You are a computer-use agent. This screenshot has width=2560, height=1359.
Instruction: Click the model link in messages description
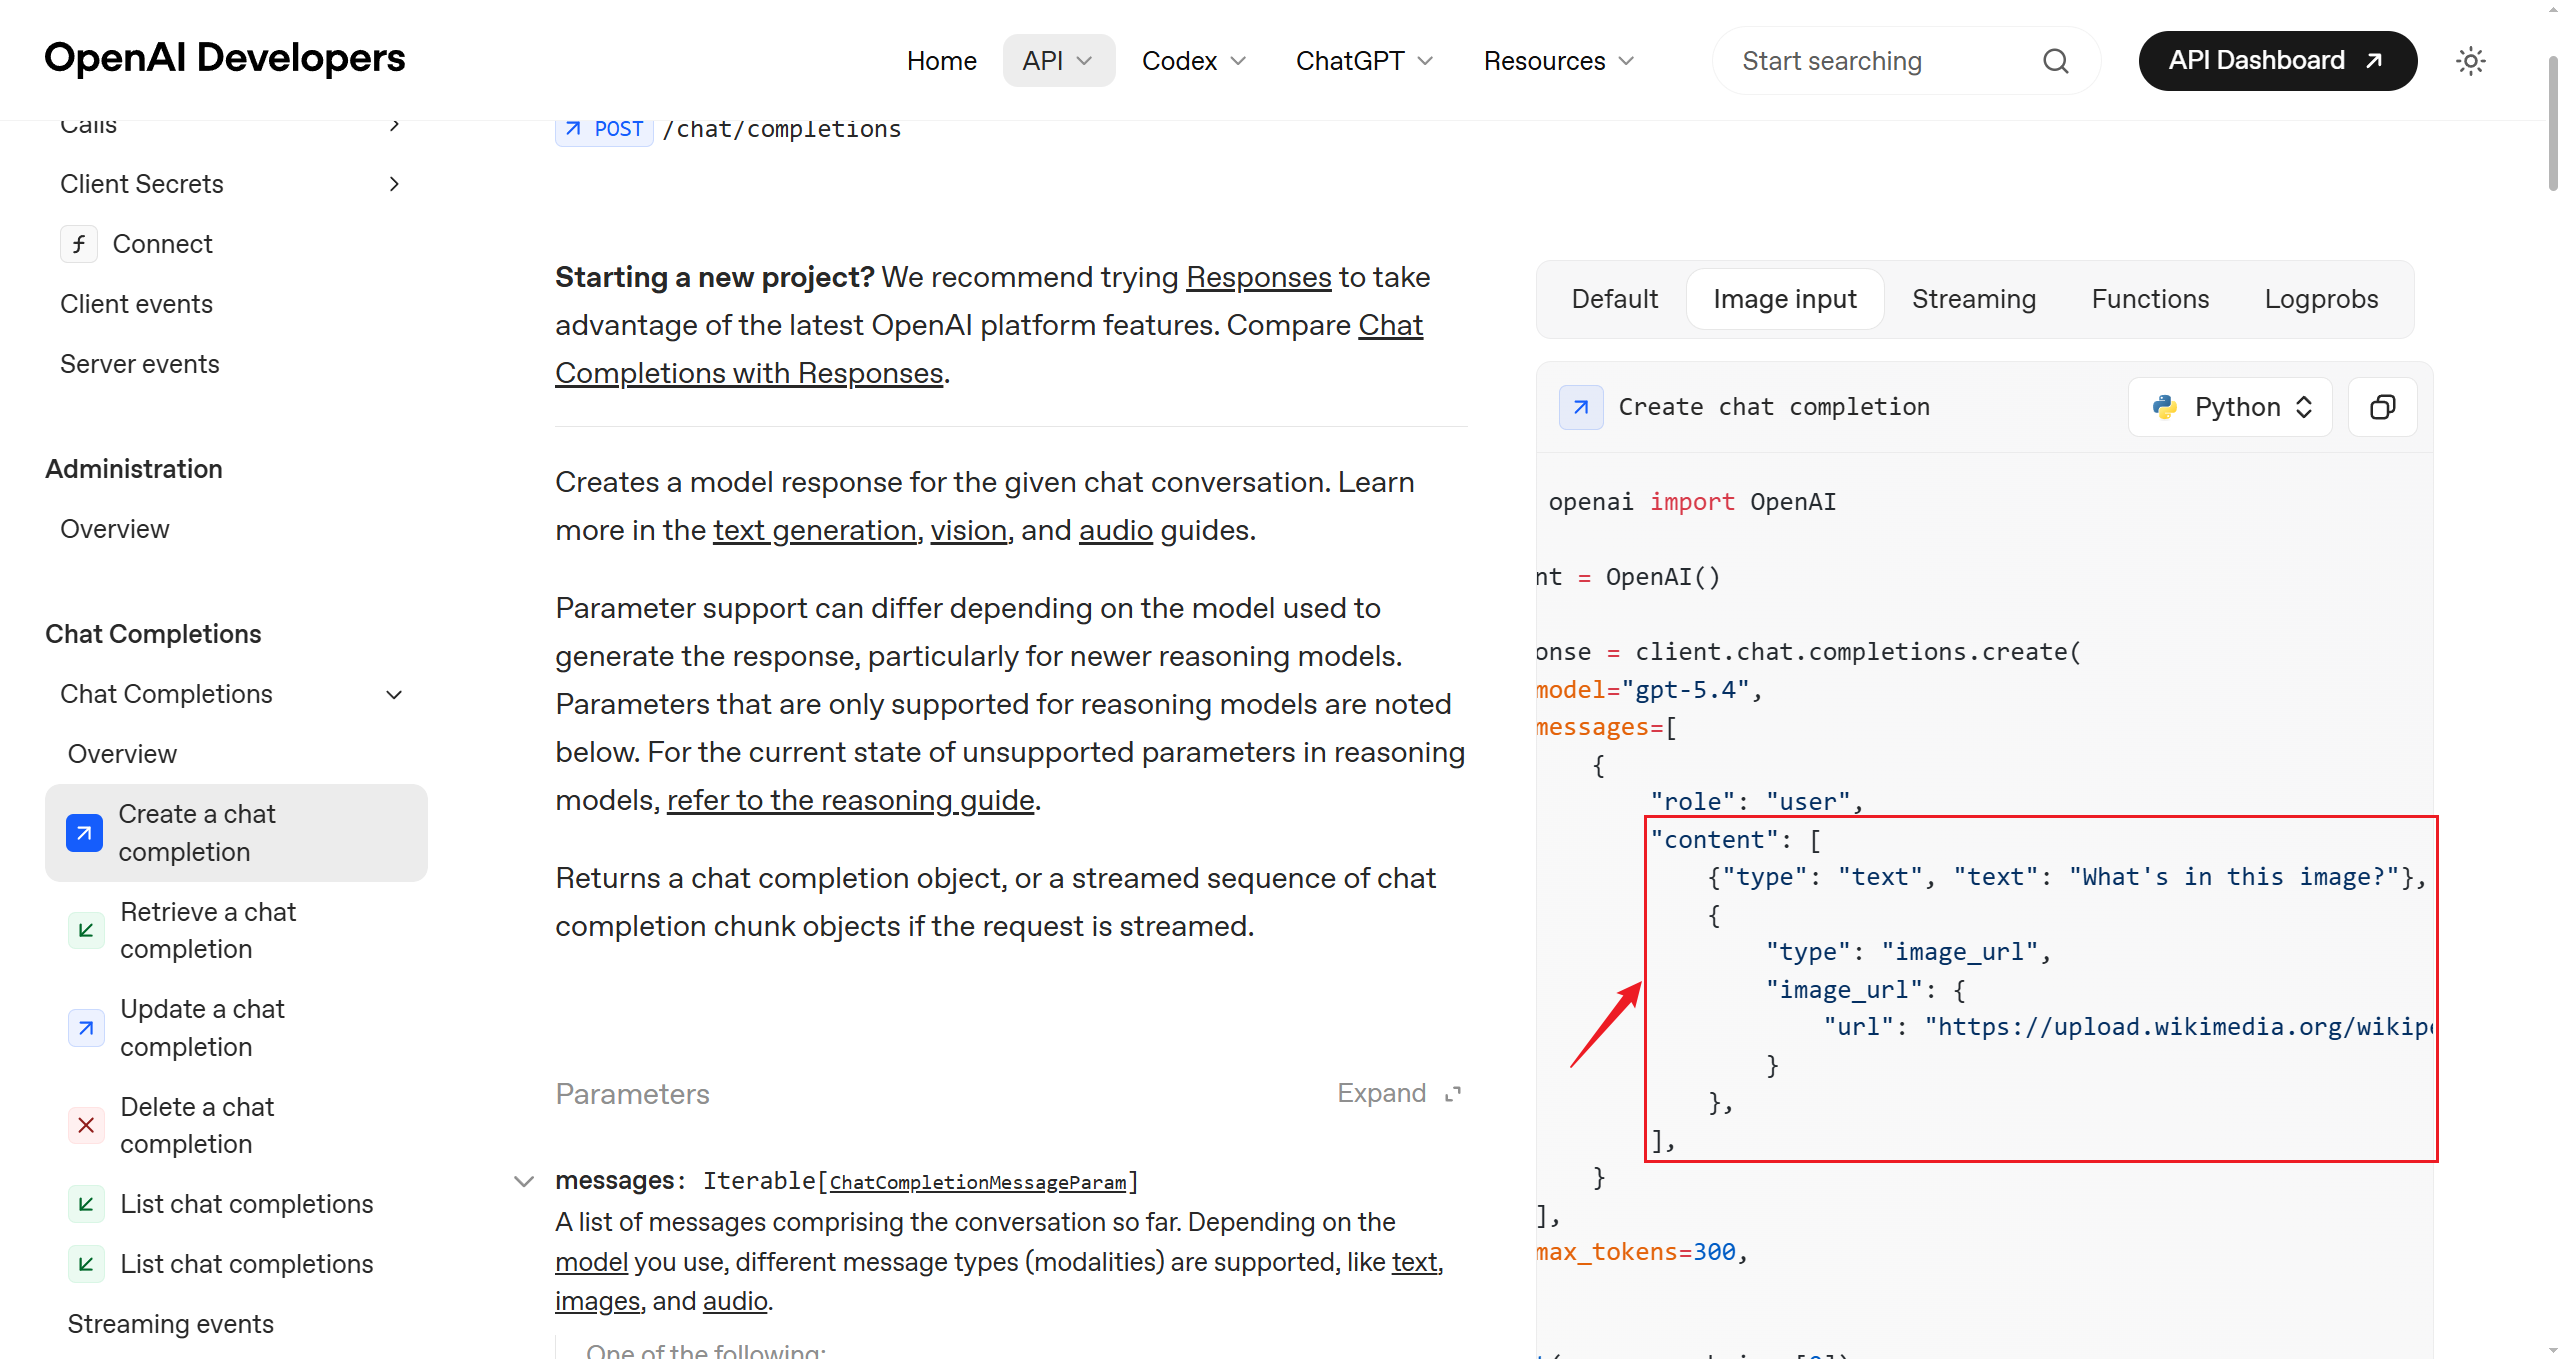point(591,1262)
